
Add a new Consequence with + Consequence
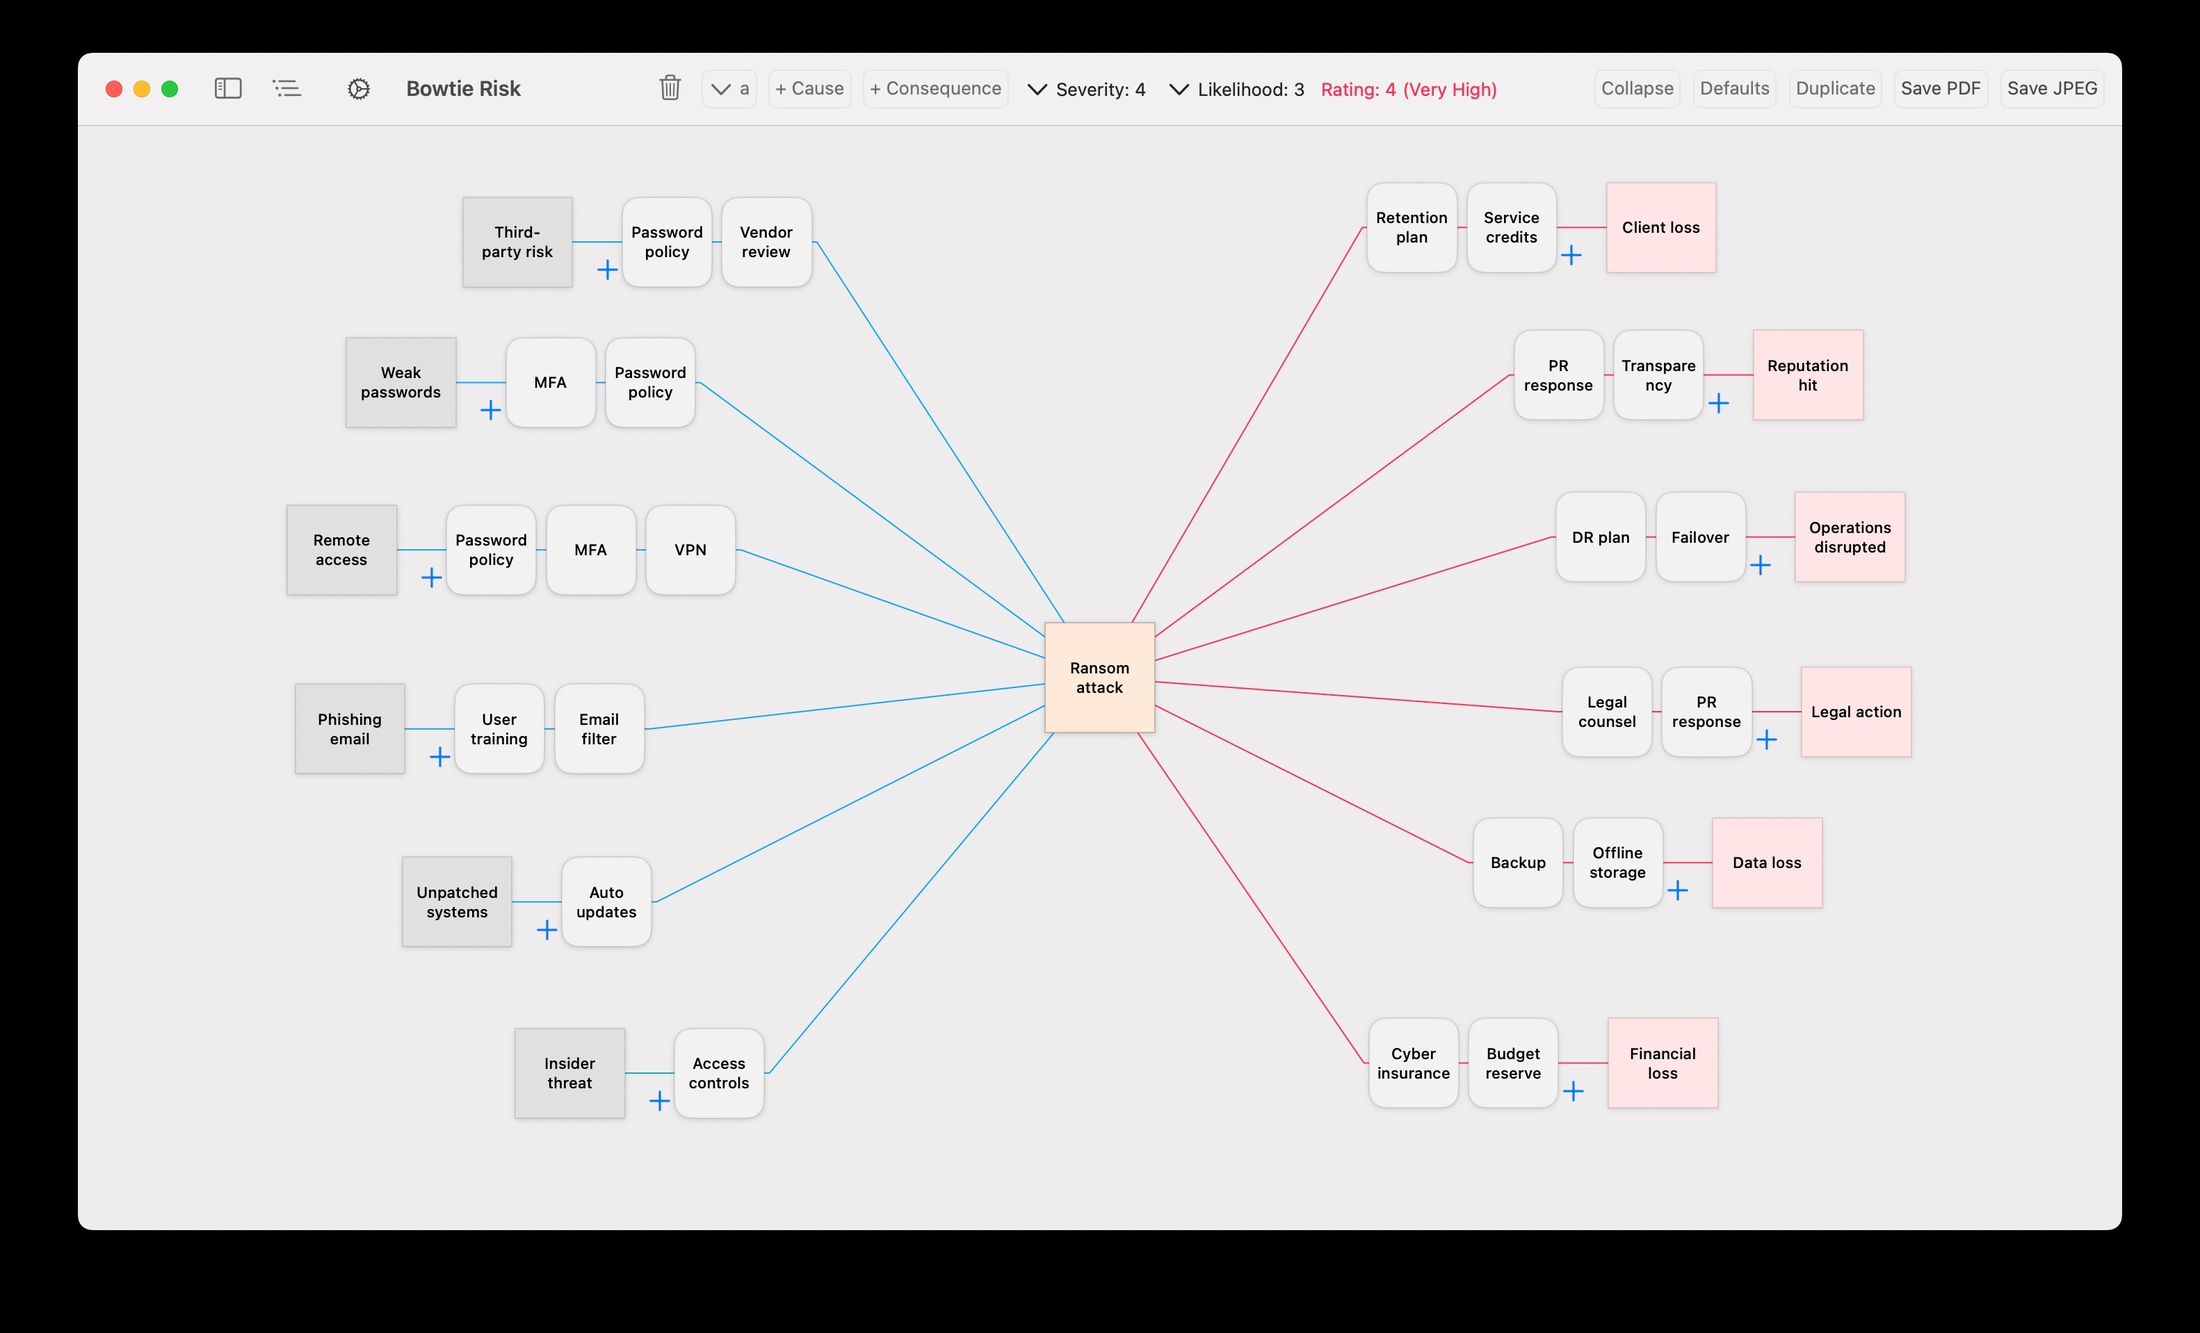pos(934,88)
